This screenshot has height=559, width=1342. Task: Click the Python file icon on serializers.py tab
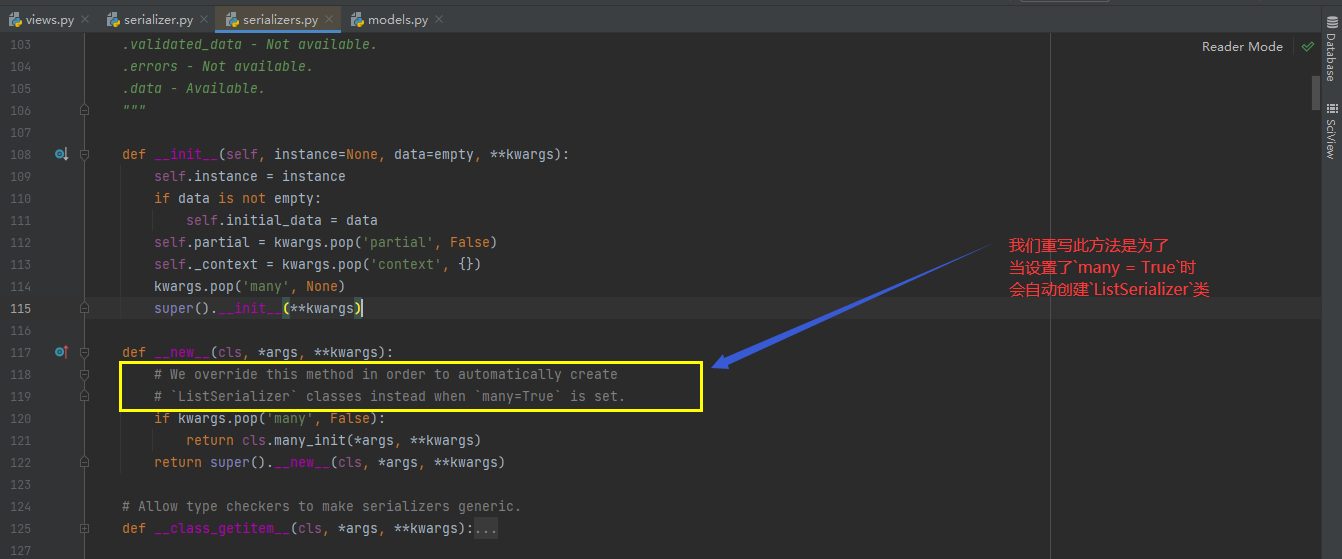click(x=231, y=19)
